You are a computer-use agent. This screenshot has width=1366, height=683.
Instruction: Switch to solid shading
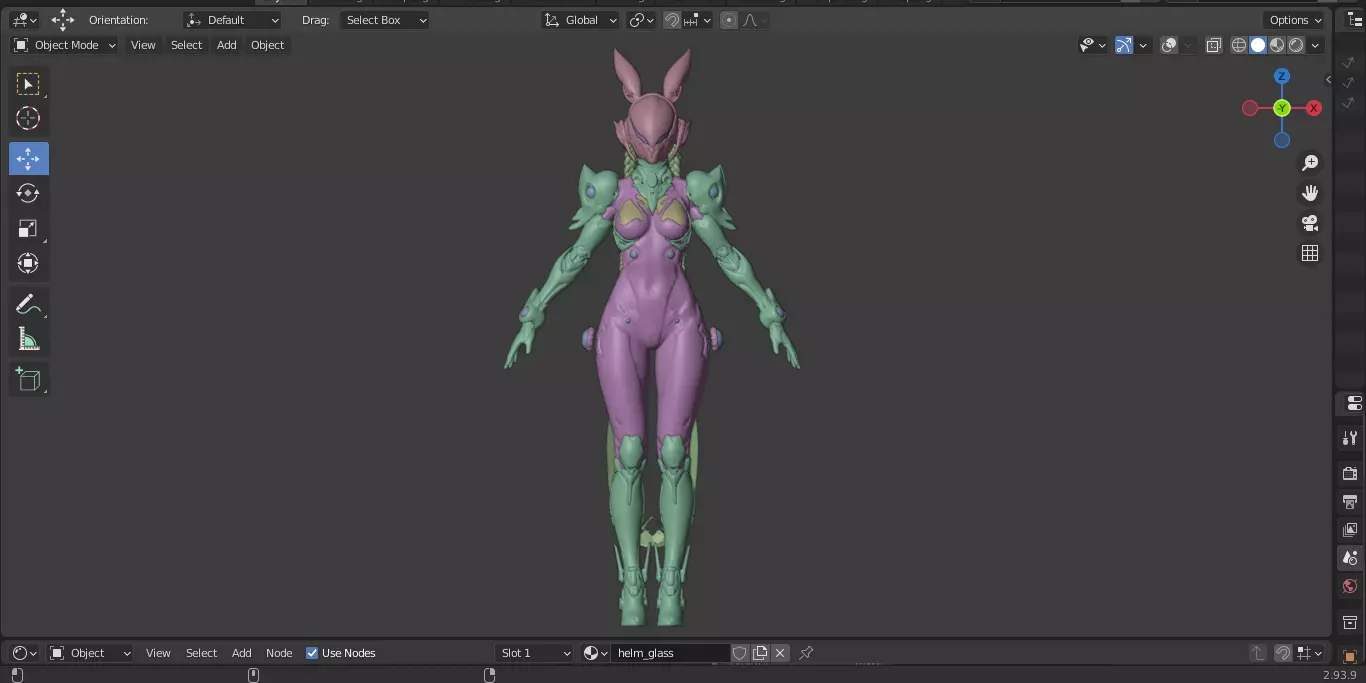pos(1258,45)
